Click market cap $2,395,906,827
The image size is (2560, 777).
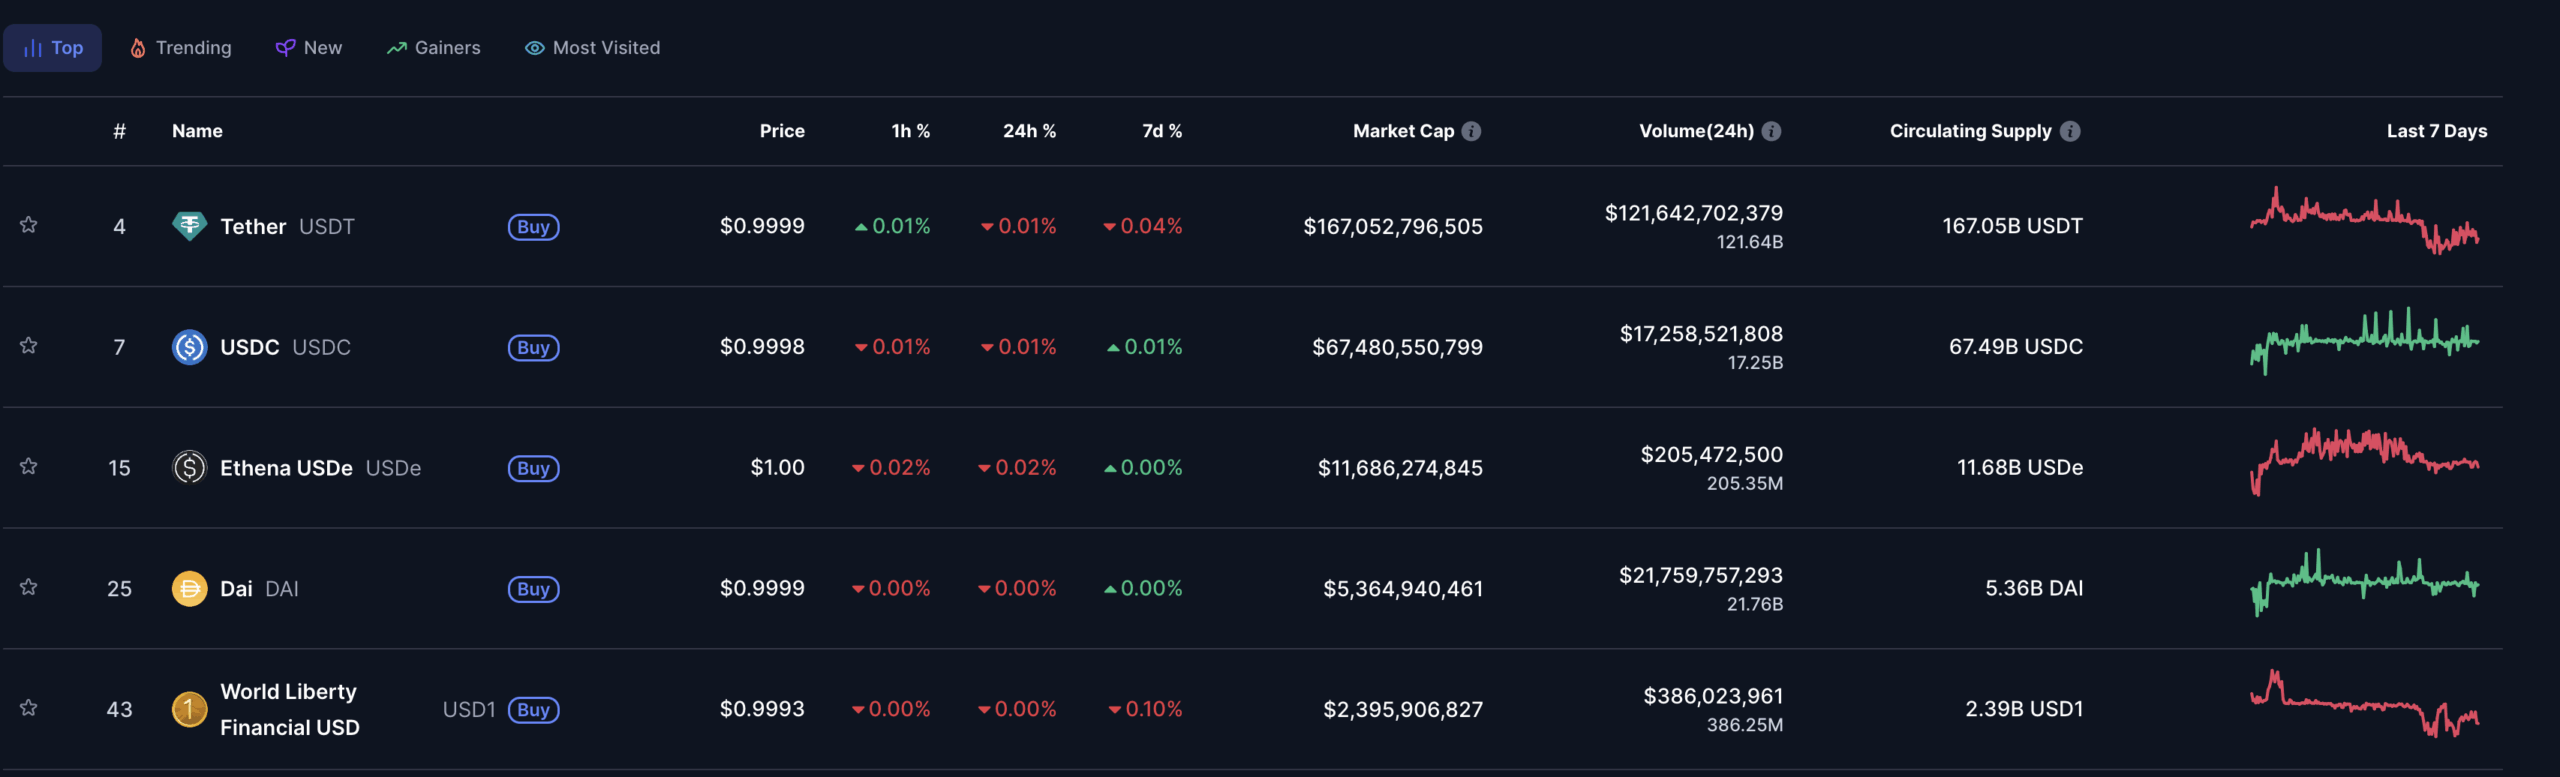(x=1403, y=710)
